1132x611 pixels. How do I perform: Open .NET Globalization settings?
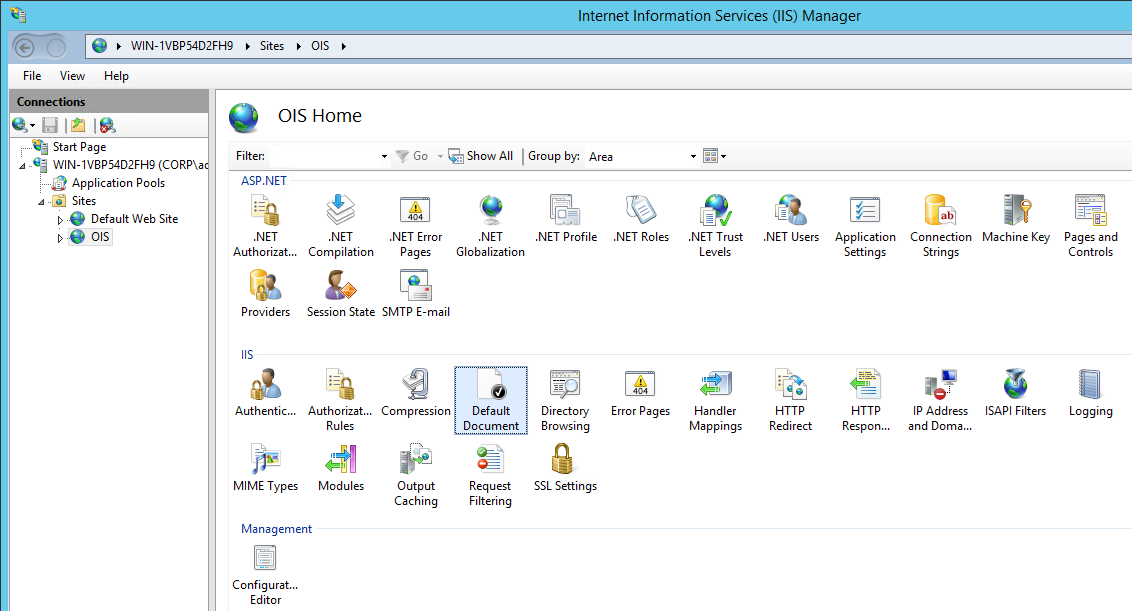coord(491,226)
